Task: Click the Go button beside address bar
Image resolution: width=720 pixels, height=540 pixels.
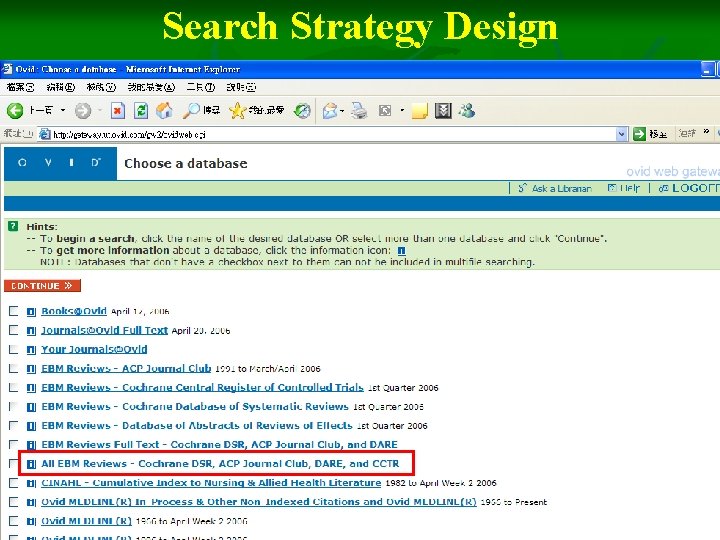Action: [650, 134]
